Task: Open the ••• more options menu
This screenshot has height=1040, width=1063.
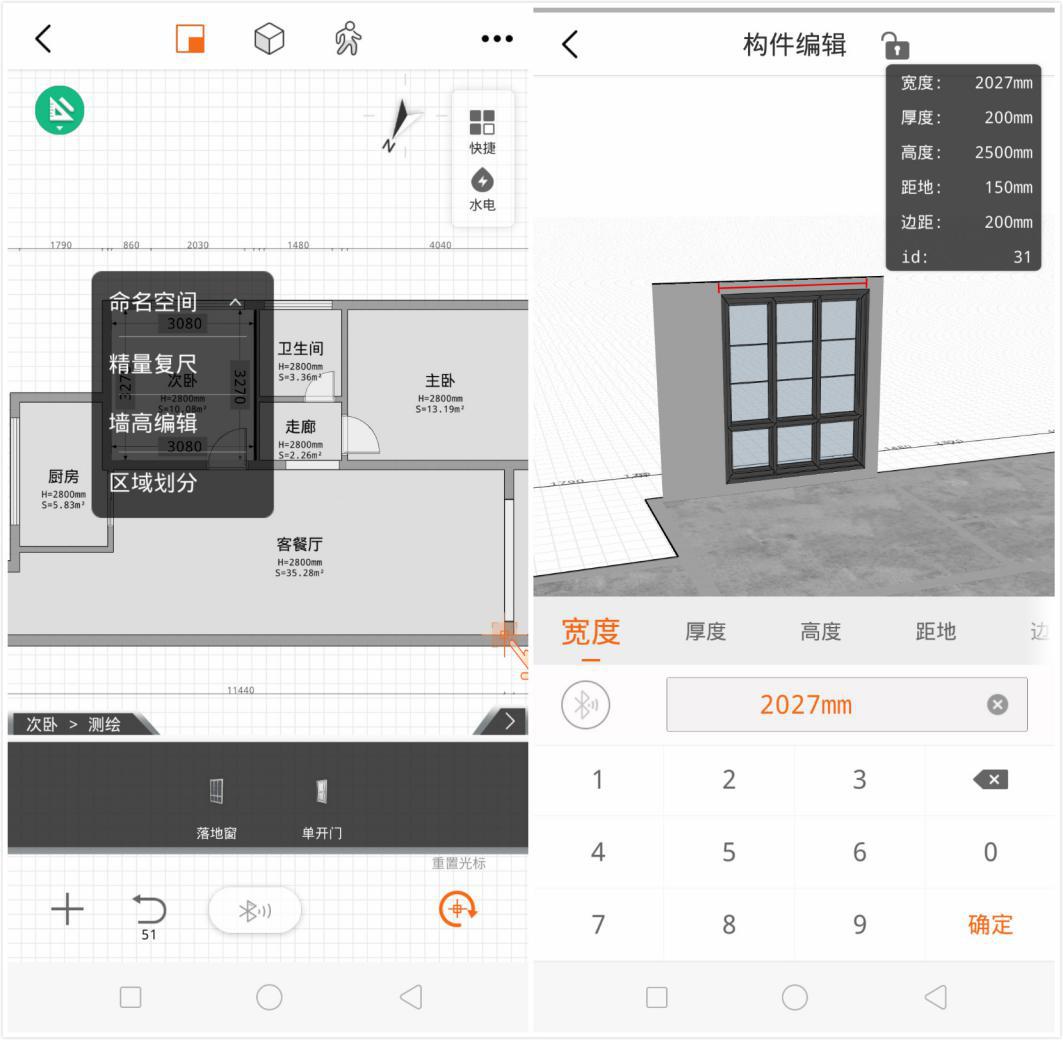Action: [495, 38]
